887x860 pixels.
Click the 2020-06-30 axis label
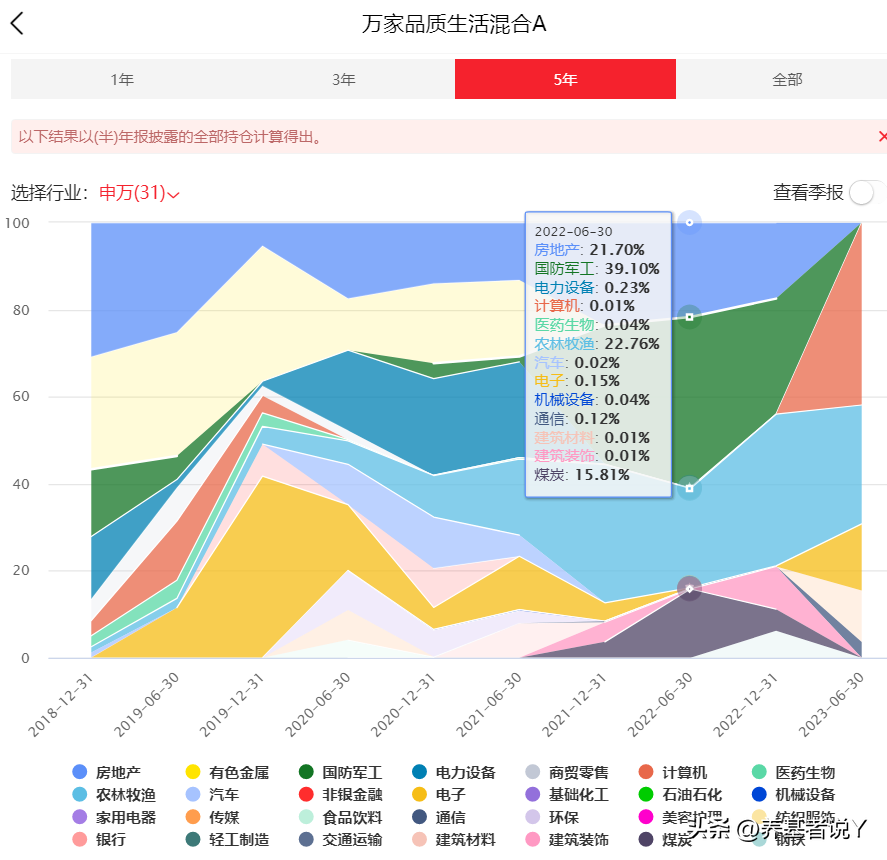pos(317,705)
